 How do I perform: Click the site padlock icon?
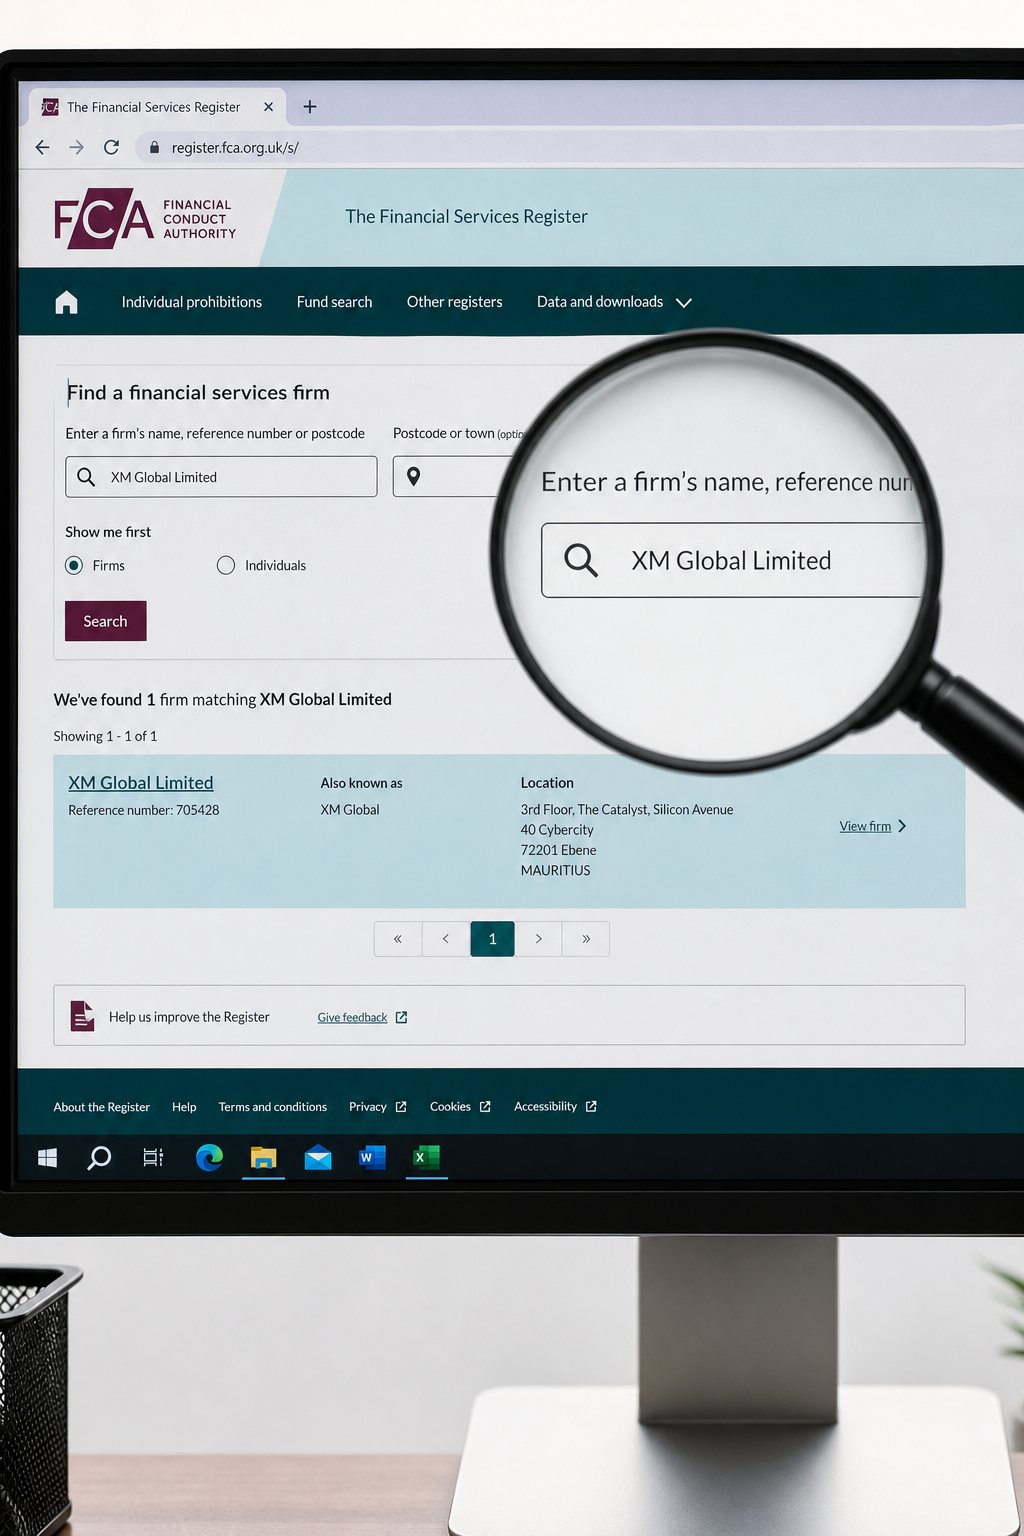(x=154, y=147)
